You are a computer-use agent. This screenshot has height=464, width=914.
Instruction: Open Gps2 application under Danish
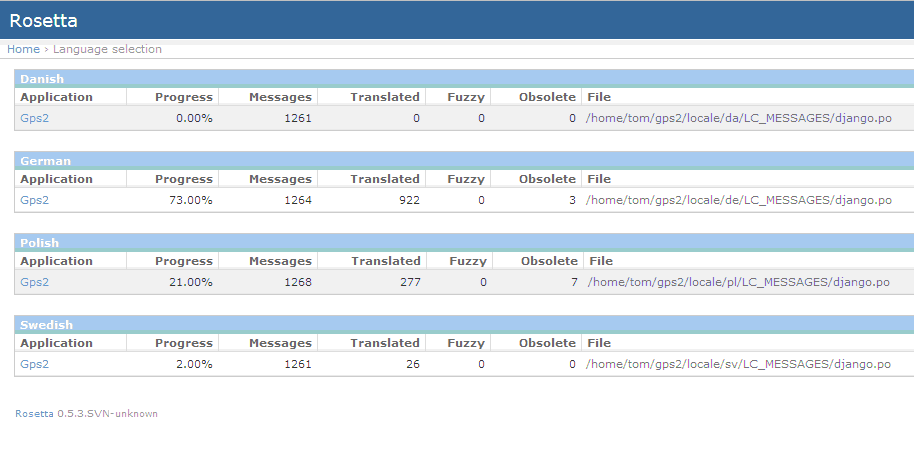point(34,118)
